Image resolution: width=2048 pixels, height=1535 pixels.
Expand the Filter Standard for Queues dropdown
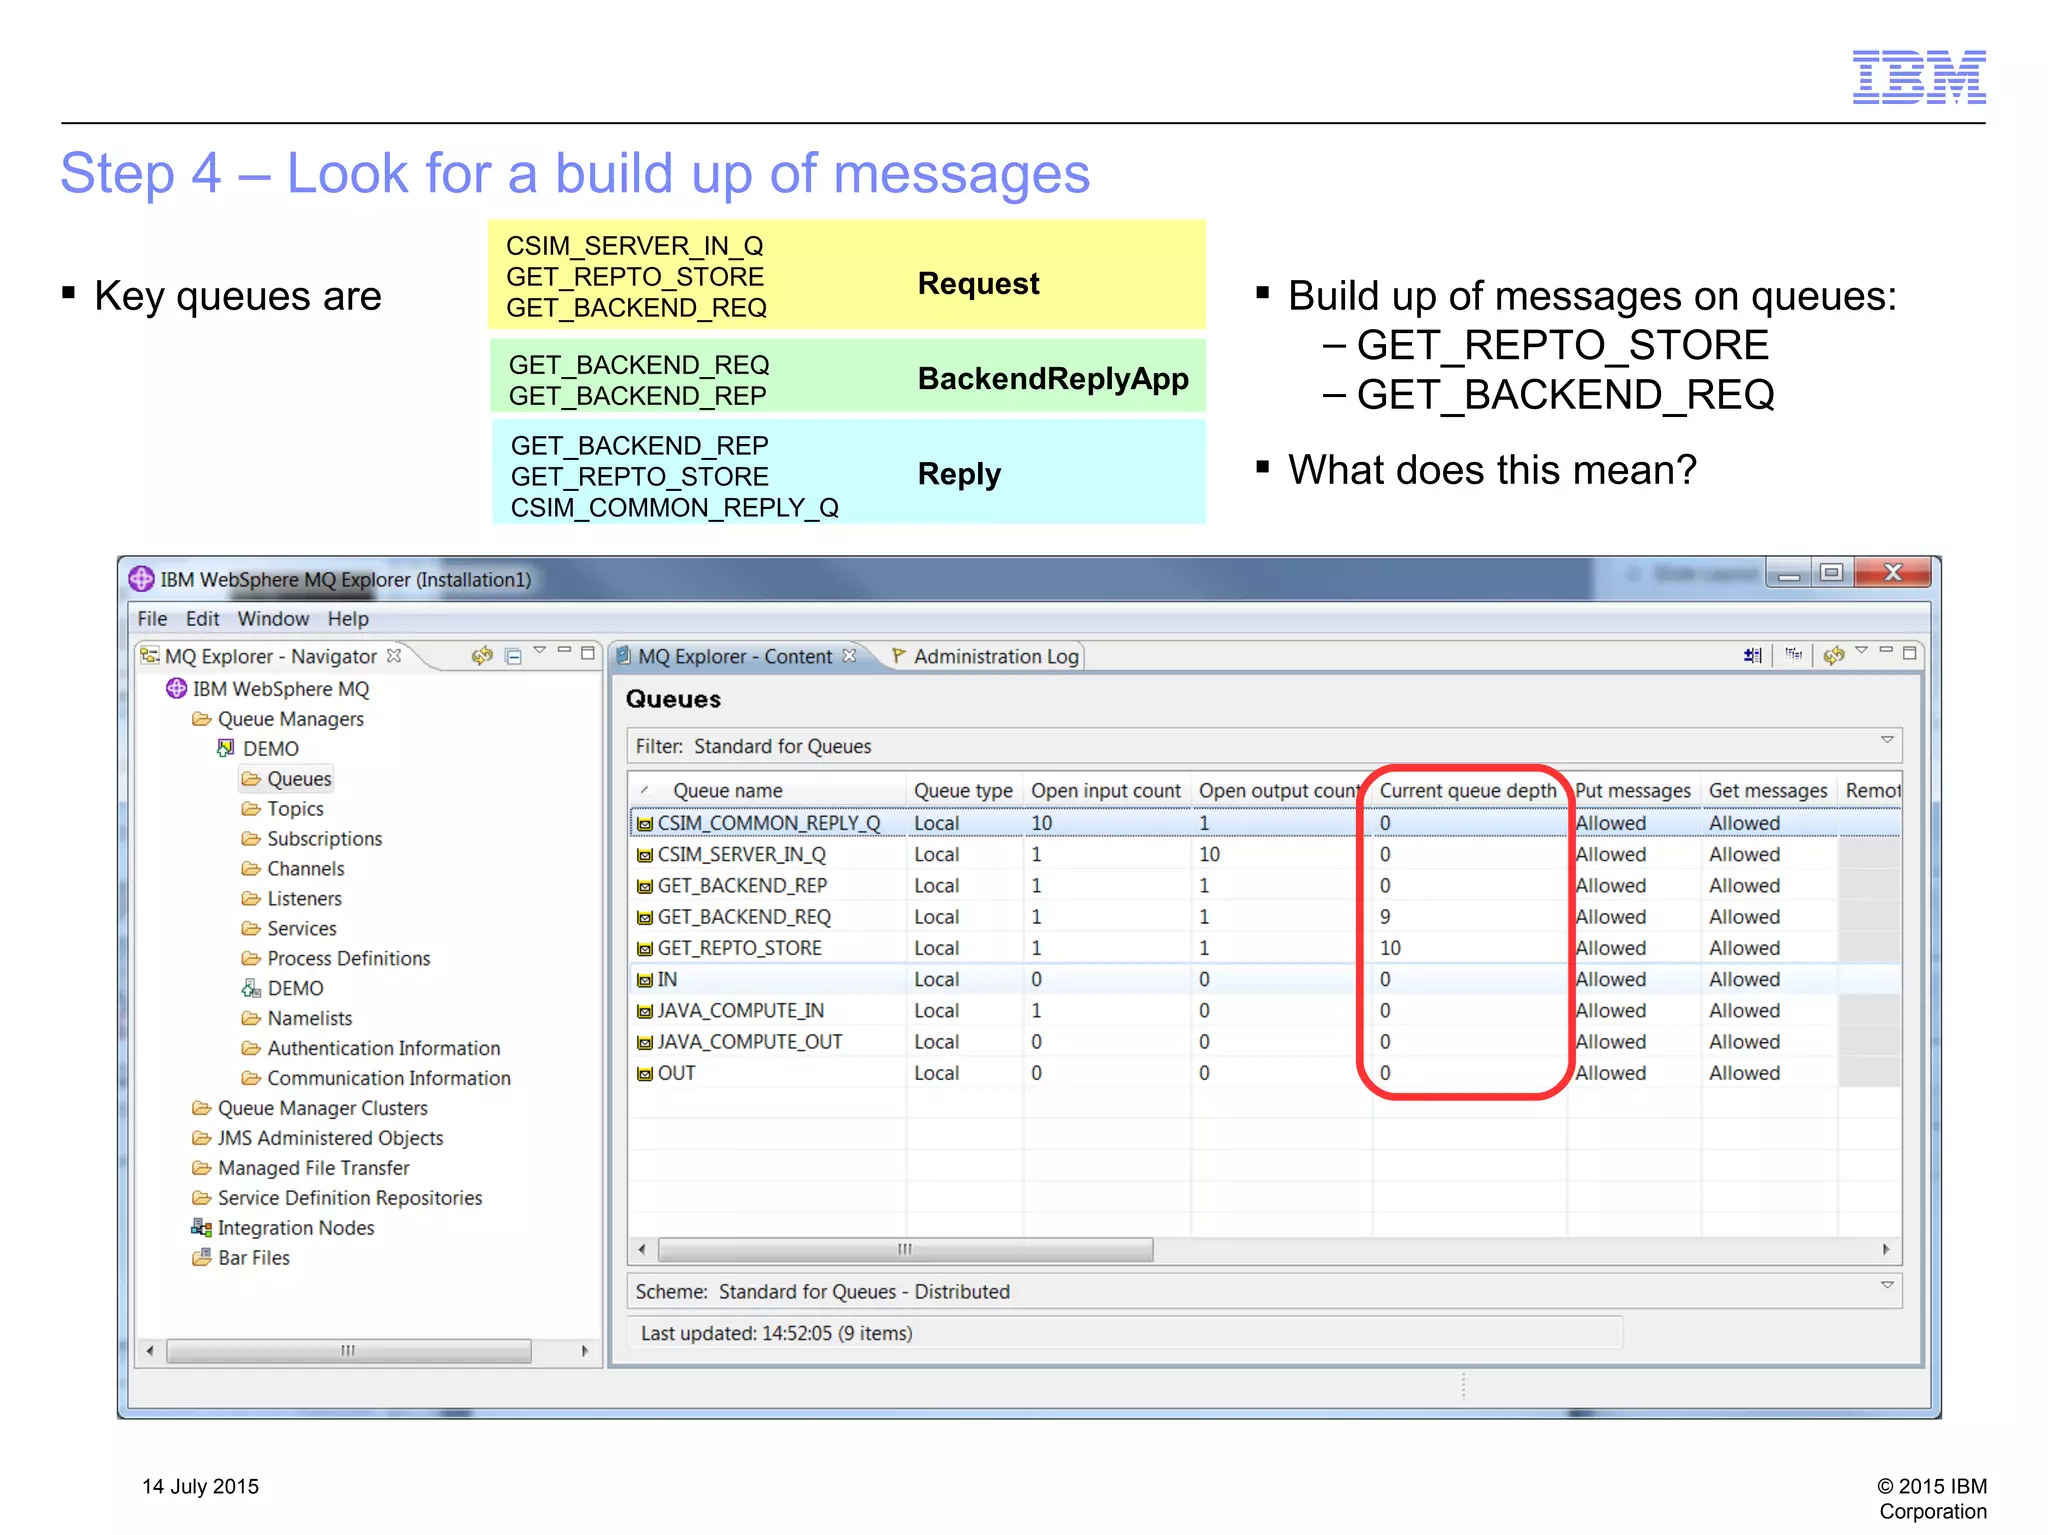pyautogui.click(x=1887, y=741)
